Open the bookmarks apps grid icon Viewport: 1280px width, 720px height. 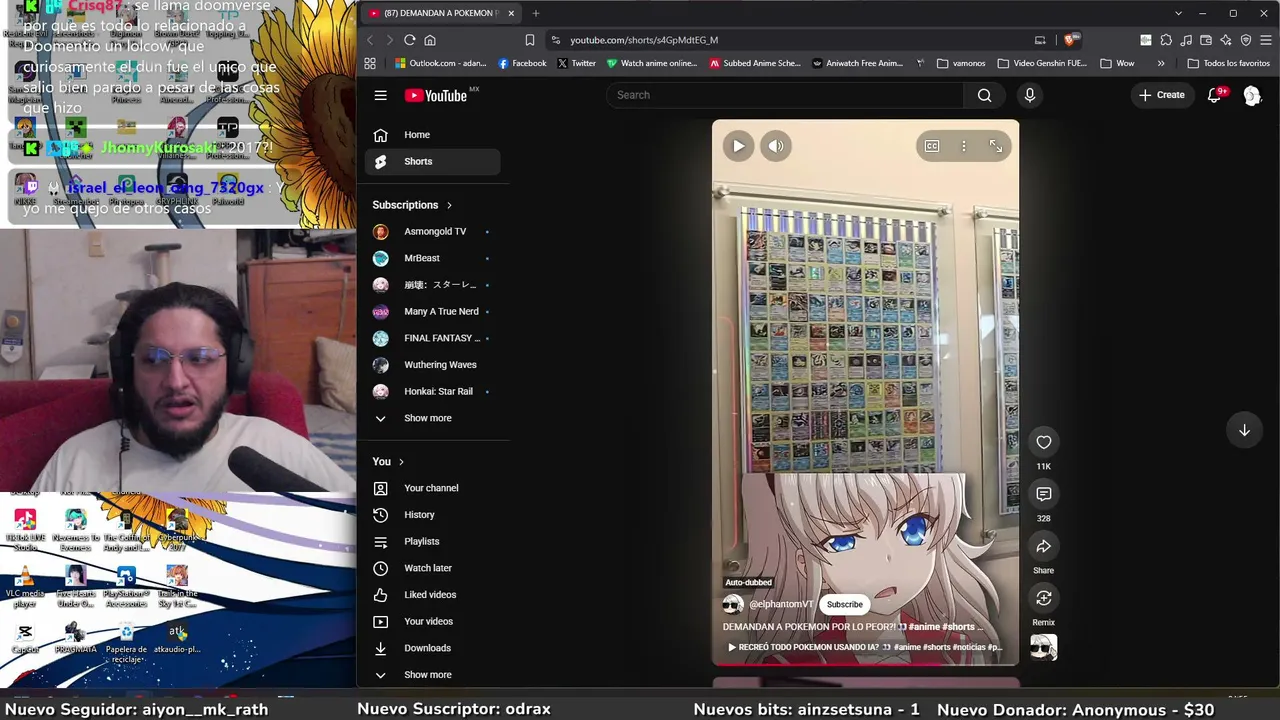pos(370,63)
